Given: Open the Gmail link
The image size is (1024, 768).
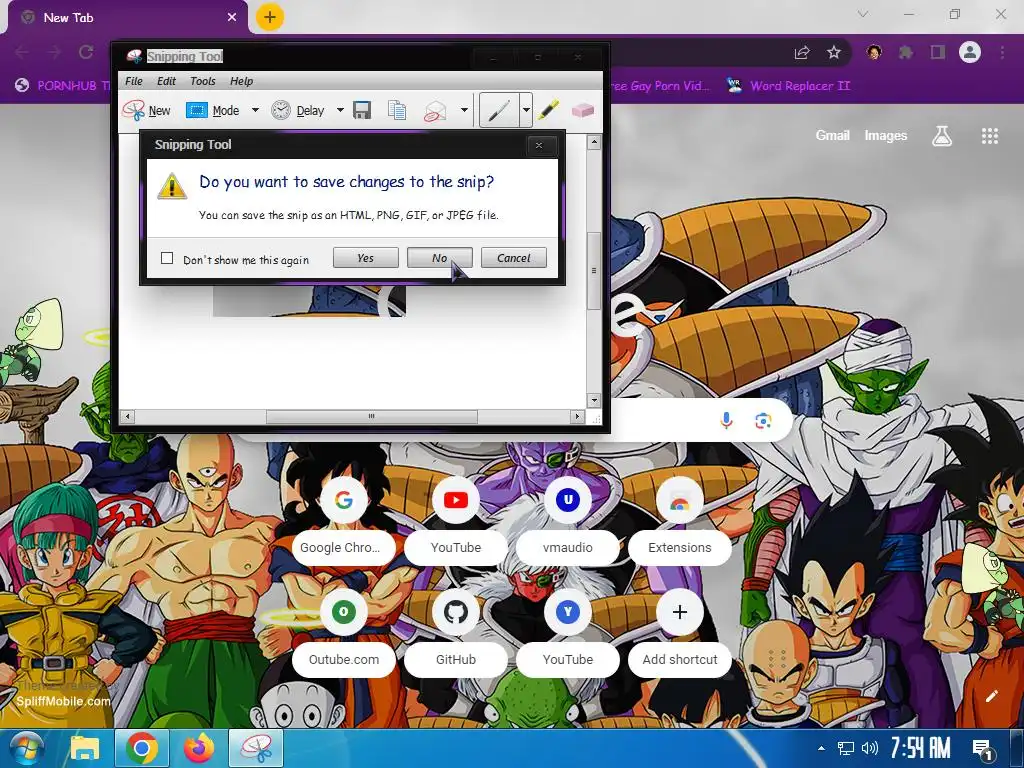Looking at the screenshot, I should coord(832,135).
